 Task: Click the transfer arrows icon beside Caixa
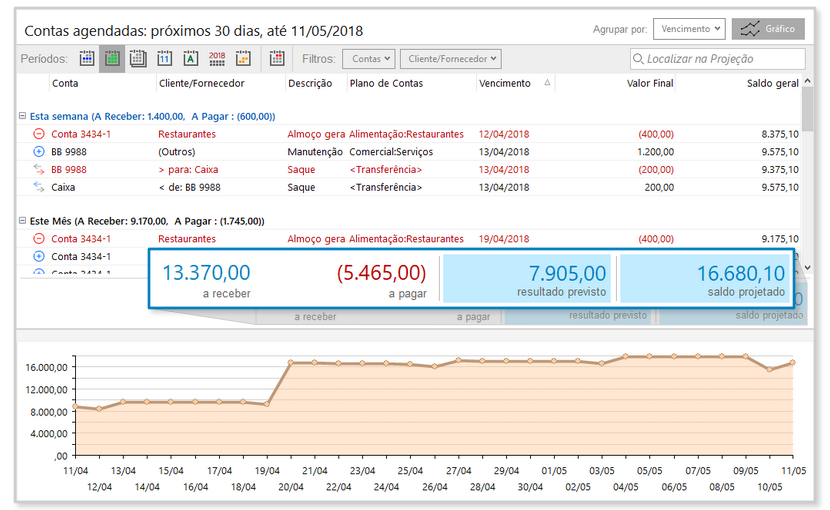[38, 187]
